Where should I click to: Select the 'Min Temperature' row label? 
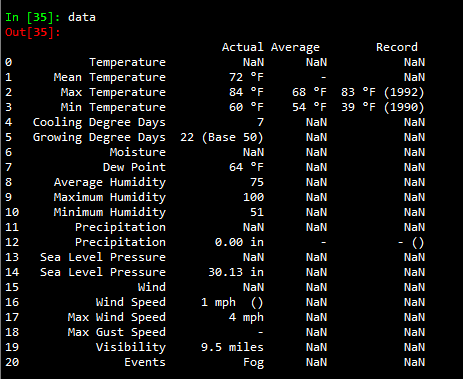[113, 107]
